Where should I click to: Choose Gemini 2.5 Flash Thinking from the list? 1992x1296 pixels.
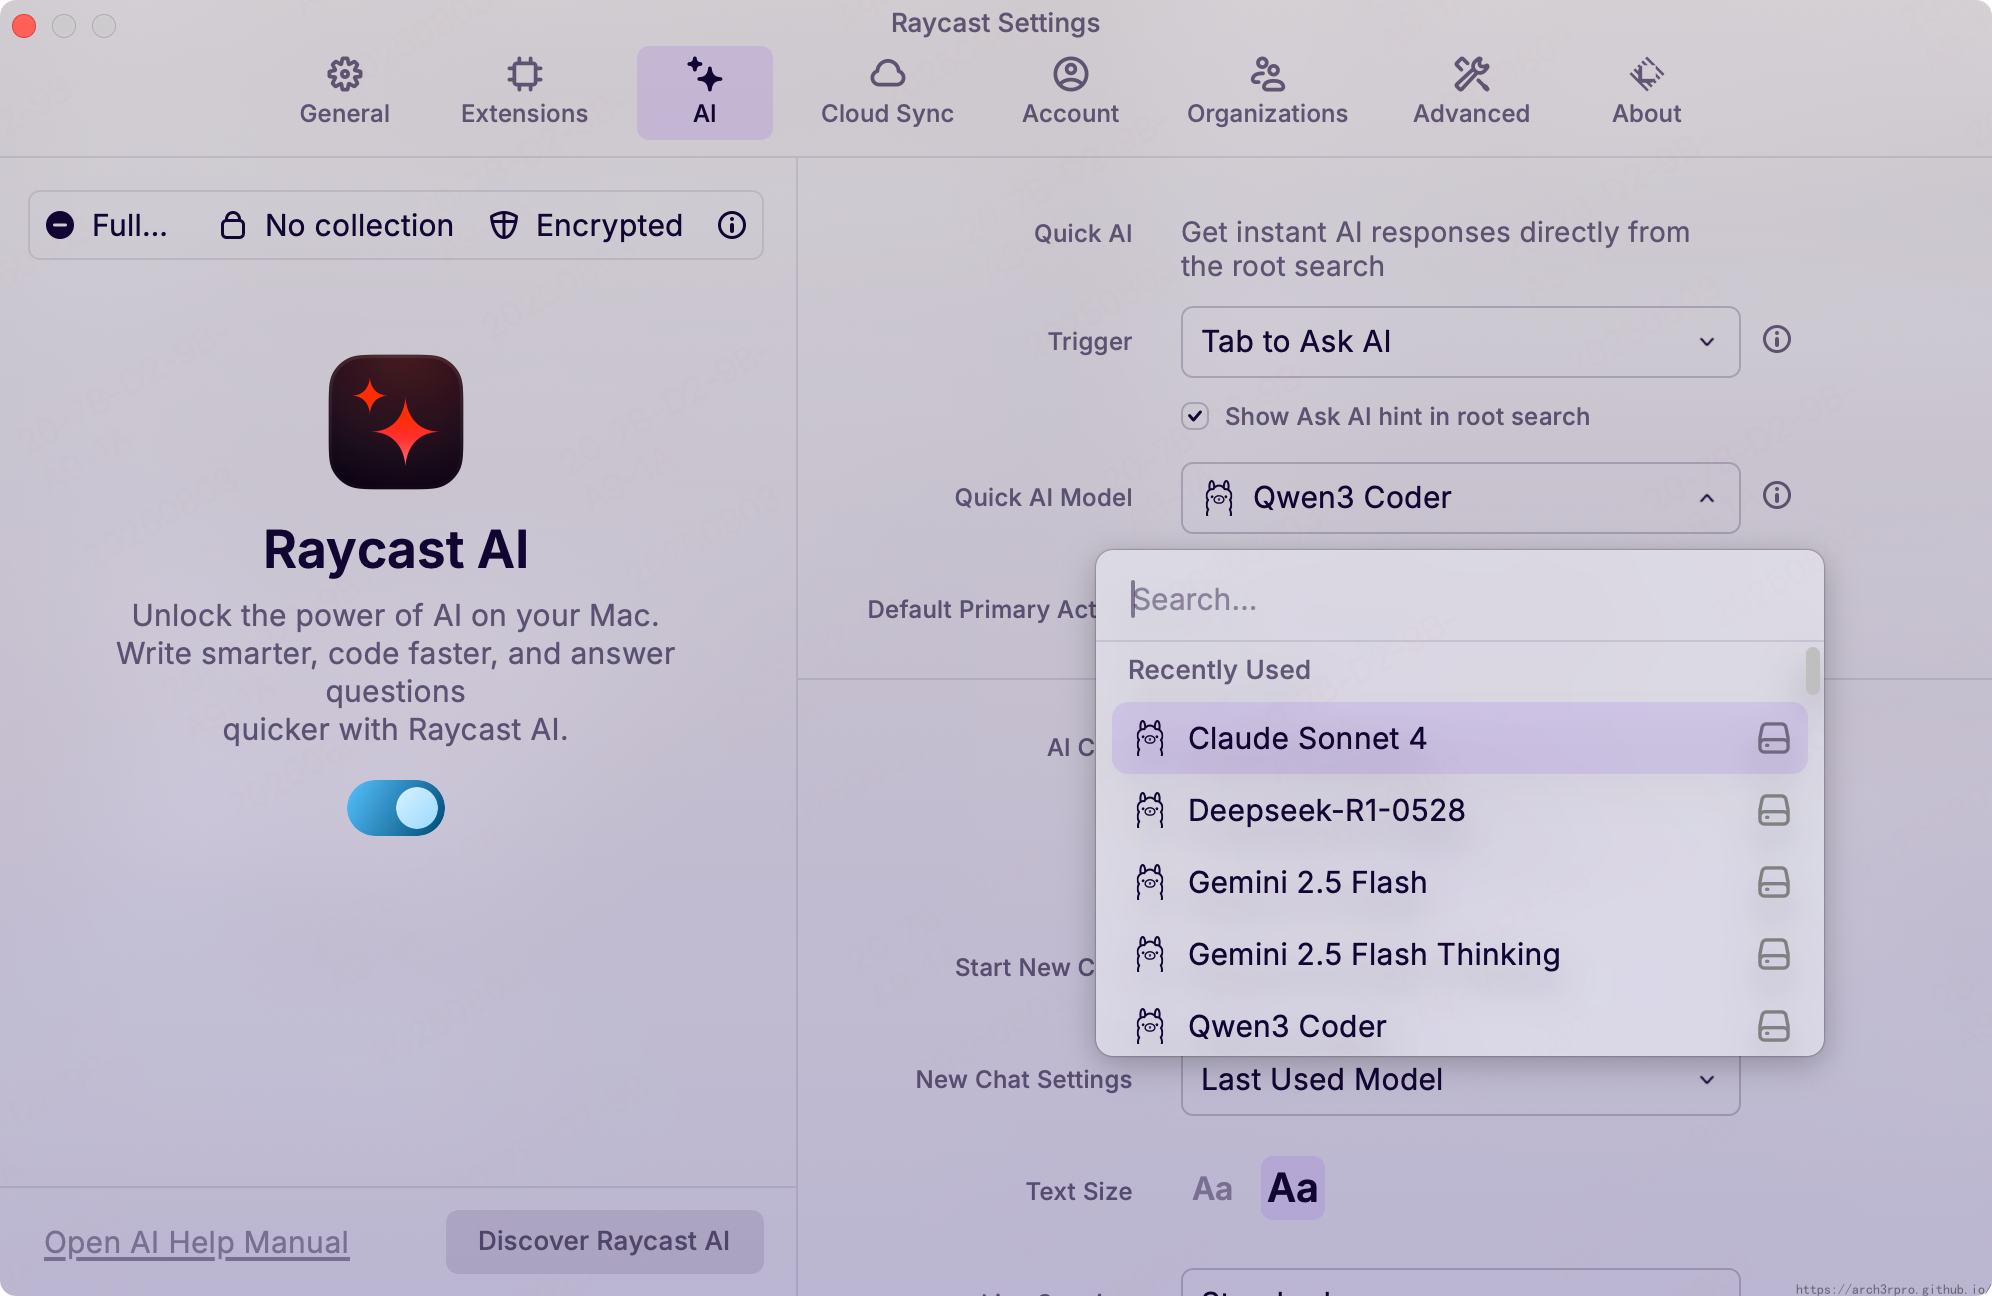coord(1373,954)
